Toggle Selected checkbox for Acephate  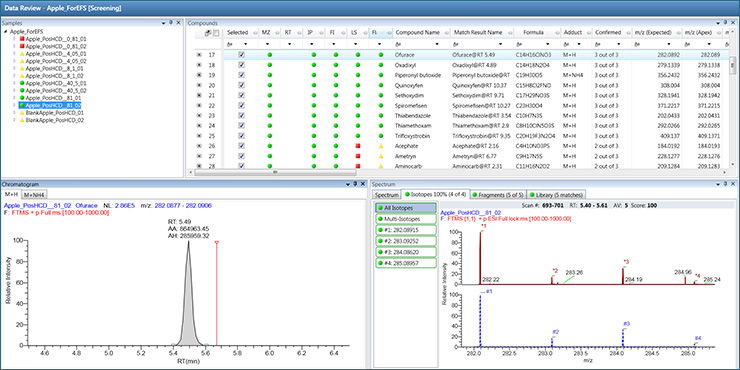[x=242, y=146]
